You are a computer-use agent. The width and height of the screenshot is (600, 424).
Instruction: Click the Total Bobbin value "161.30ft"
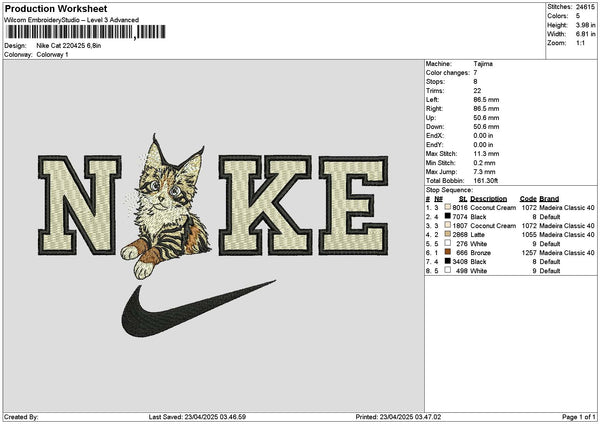click(486, 181)
